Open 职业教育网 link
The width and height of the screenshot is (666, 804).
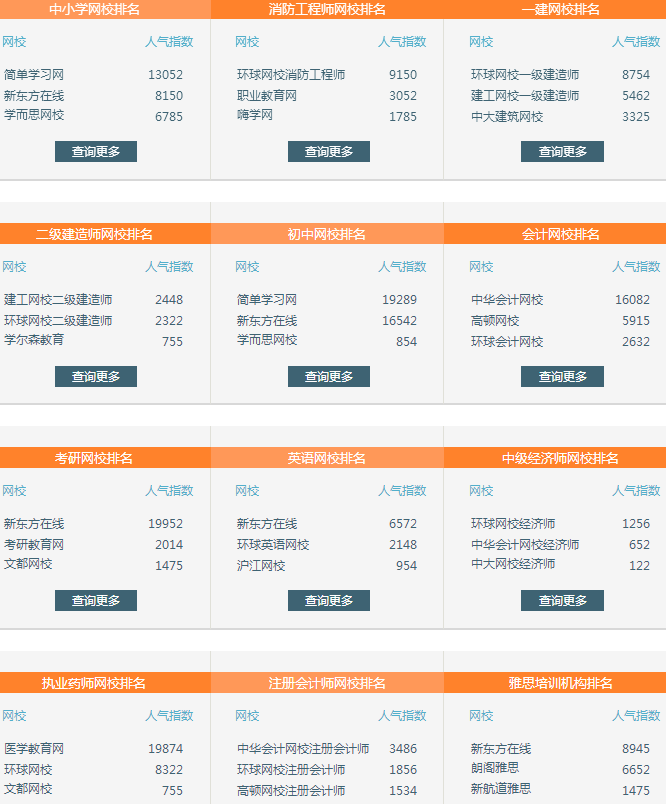click(x=267, y=96)
